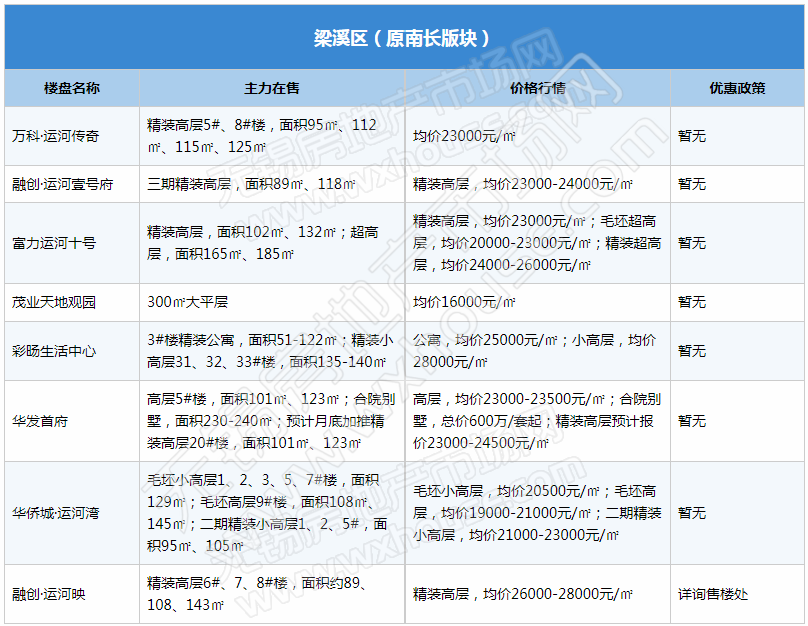Click the 融创·运河壹号府 property name
The height and width of the screenshot is (626, 808).
pyautogui.click(x=63, y=184)
